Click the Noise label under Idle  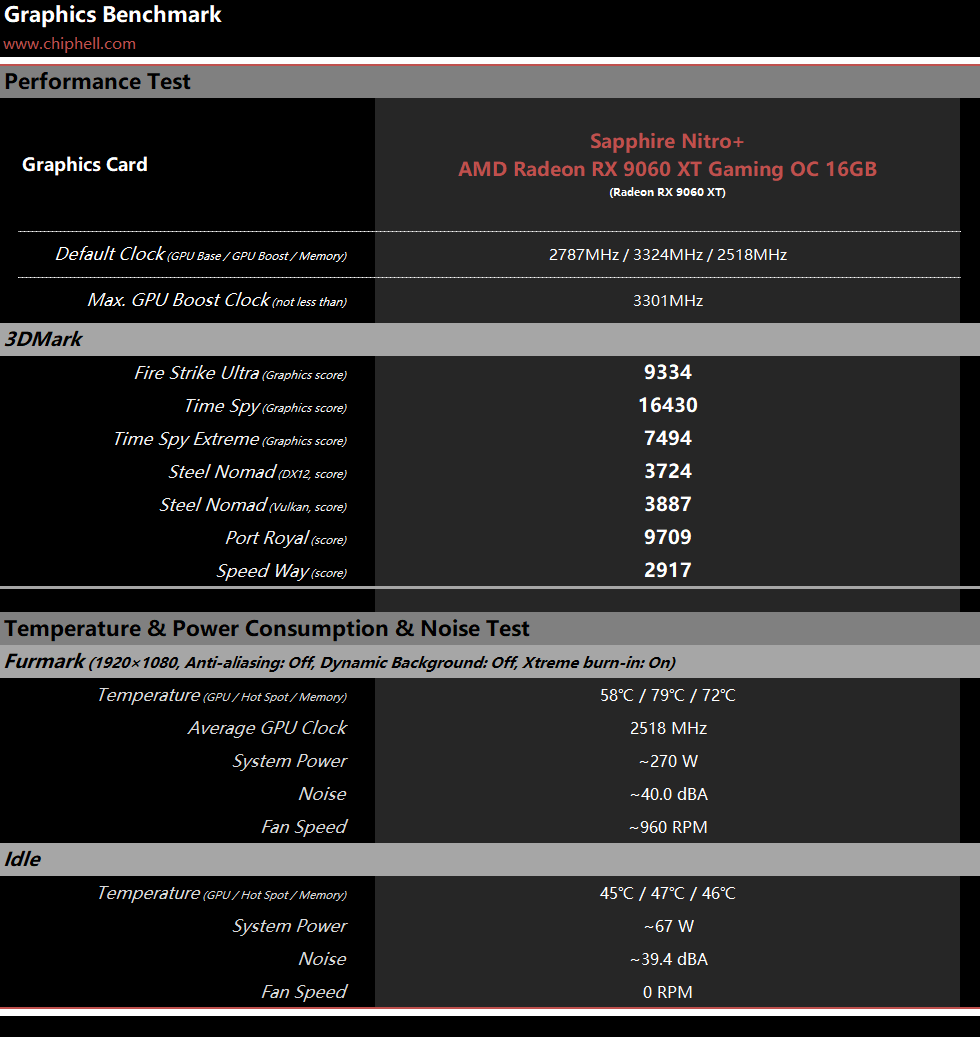[x=322, y=959]
